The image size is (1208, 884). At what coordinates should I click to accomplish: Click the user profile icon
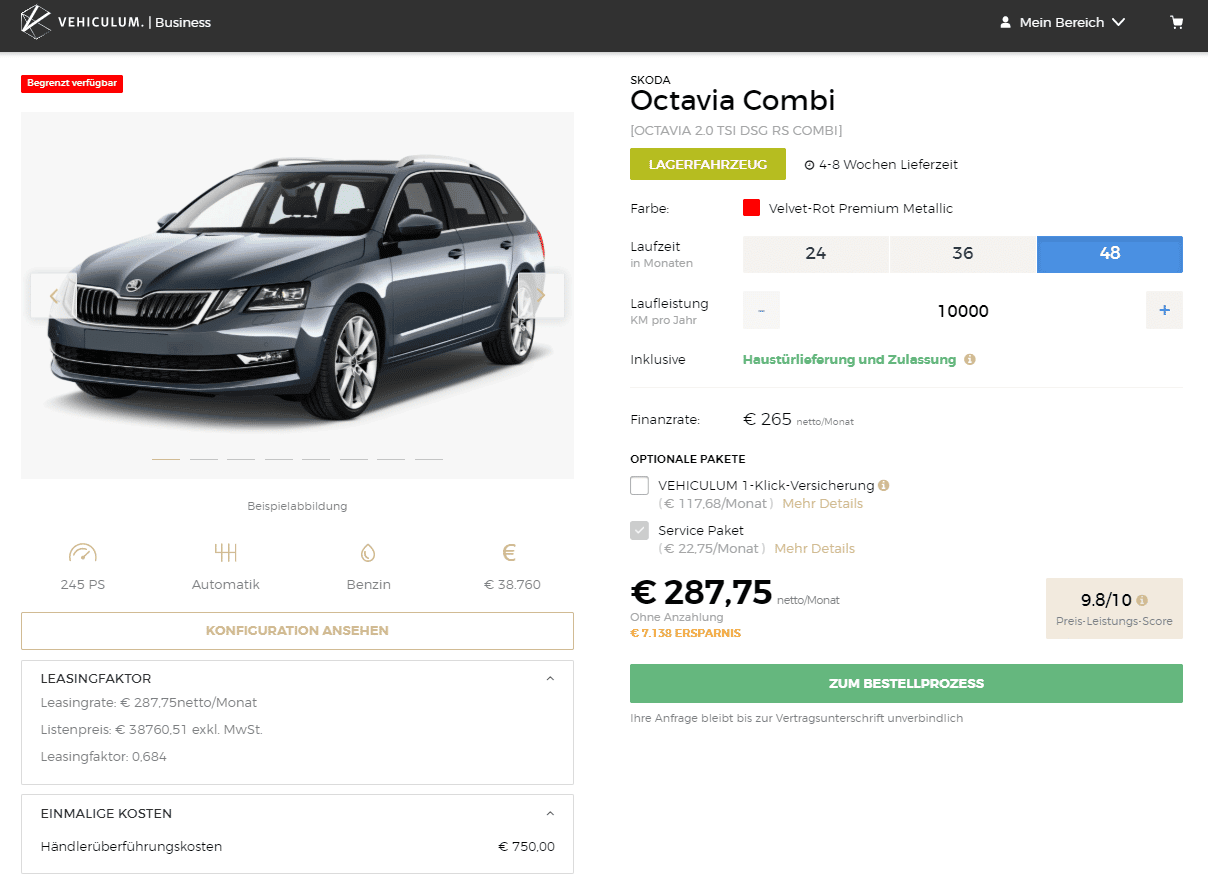[1005, 22]
